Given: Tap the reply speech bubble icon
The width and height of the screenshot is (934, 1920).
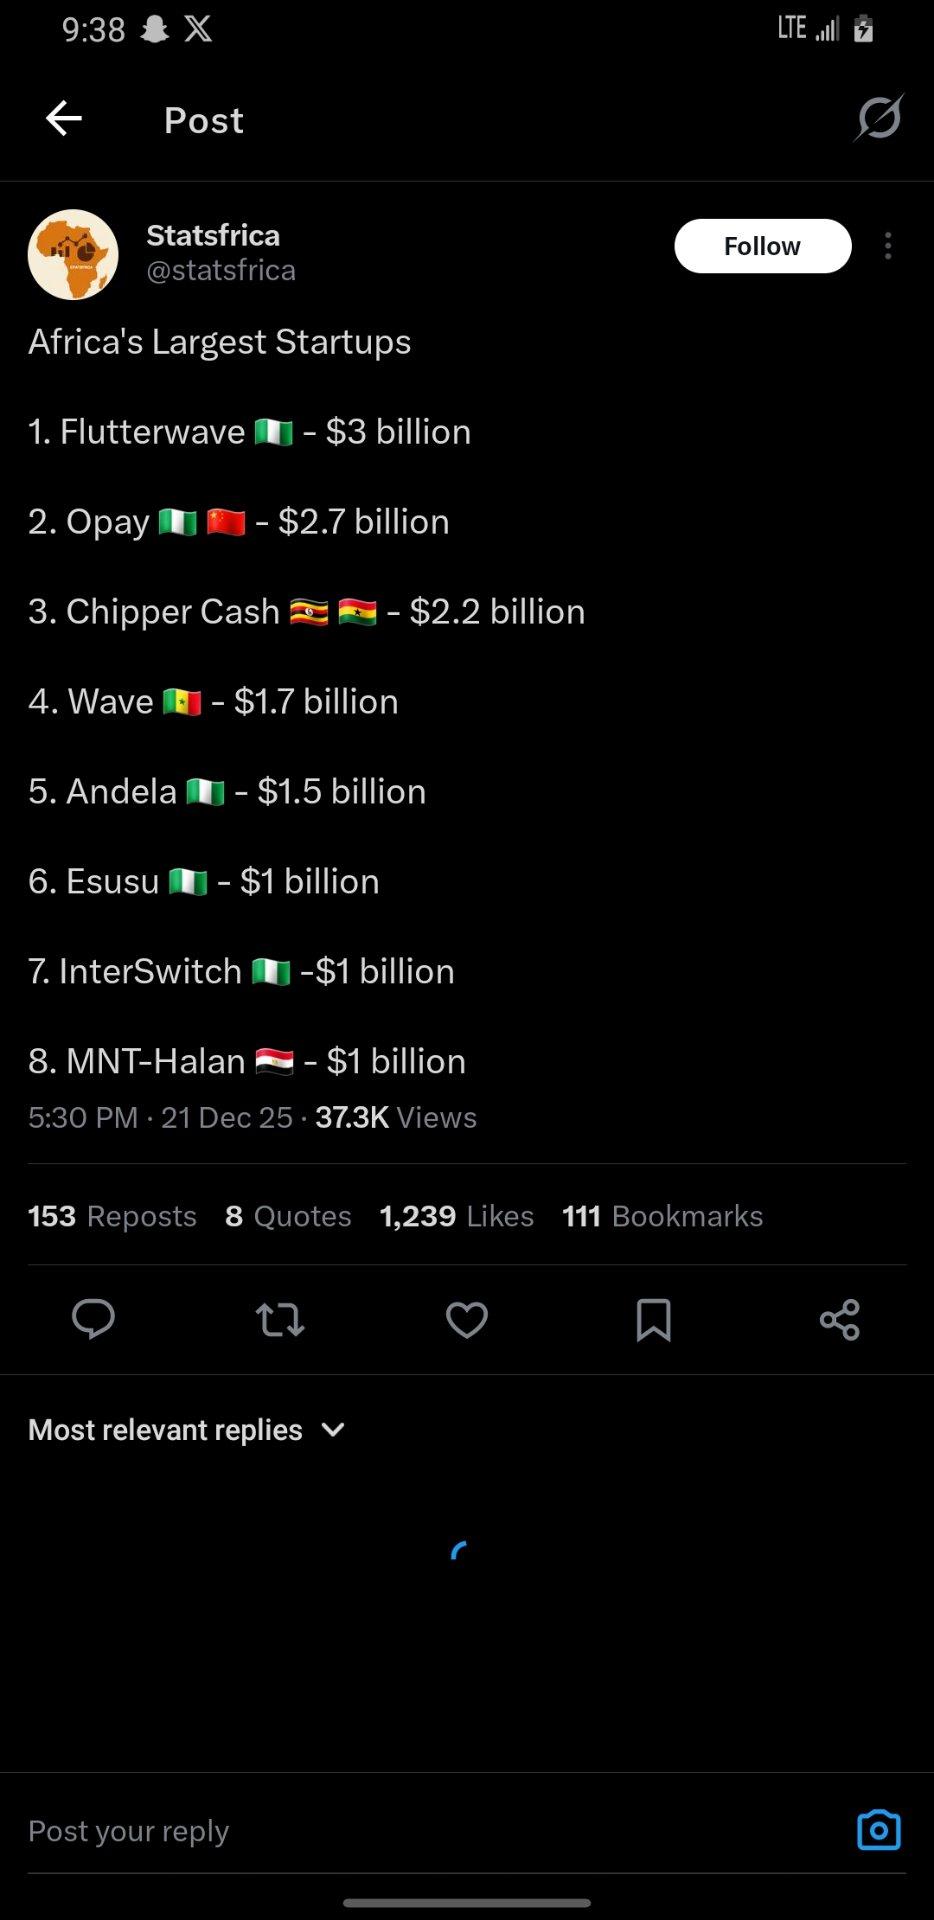Looking at the screenshot, I should tap(93, 1319).
